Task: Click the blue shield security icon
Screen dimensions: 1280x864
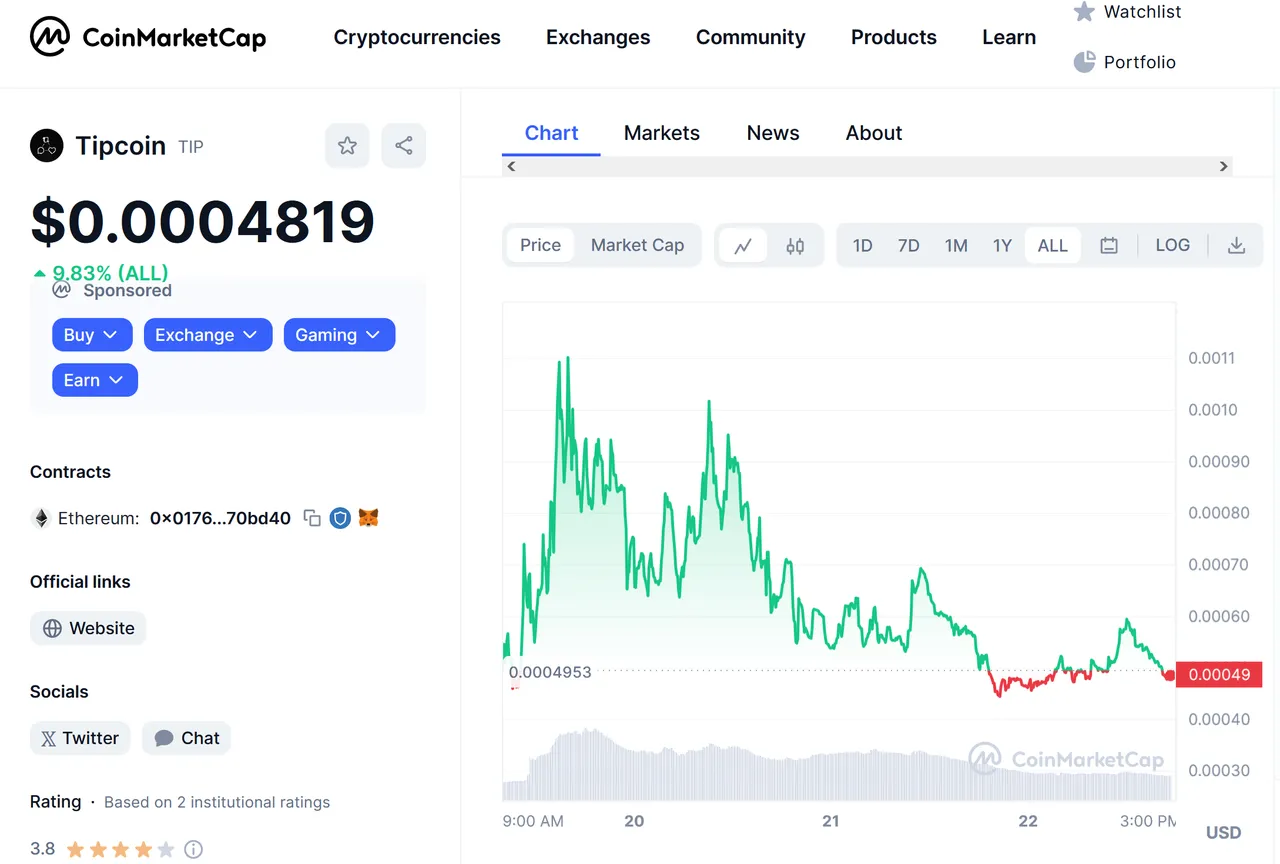Action: 340,518
